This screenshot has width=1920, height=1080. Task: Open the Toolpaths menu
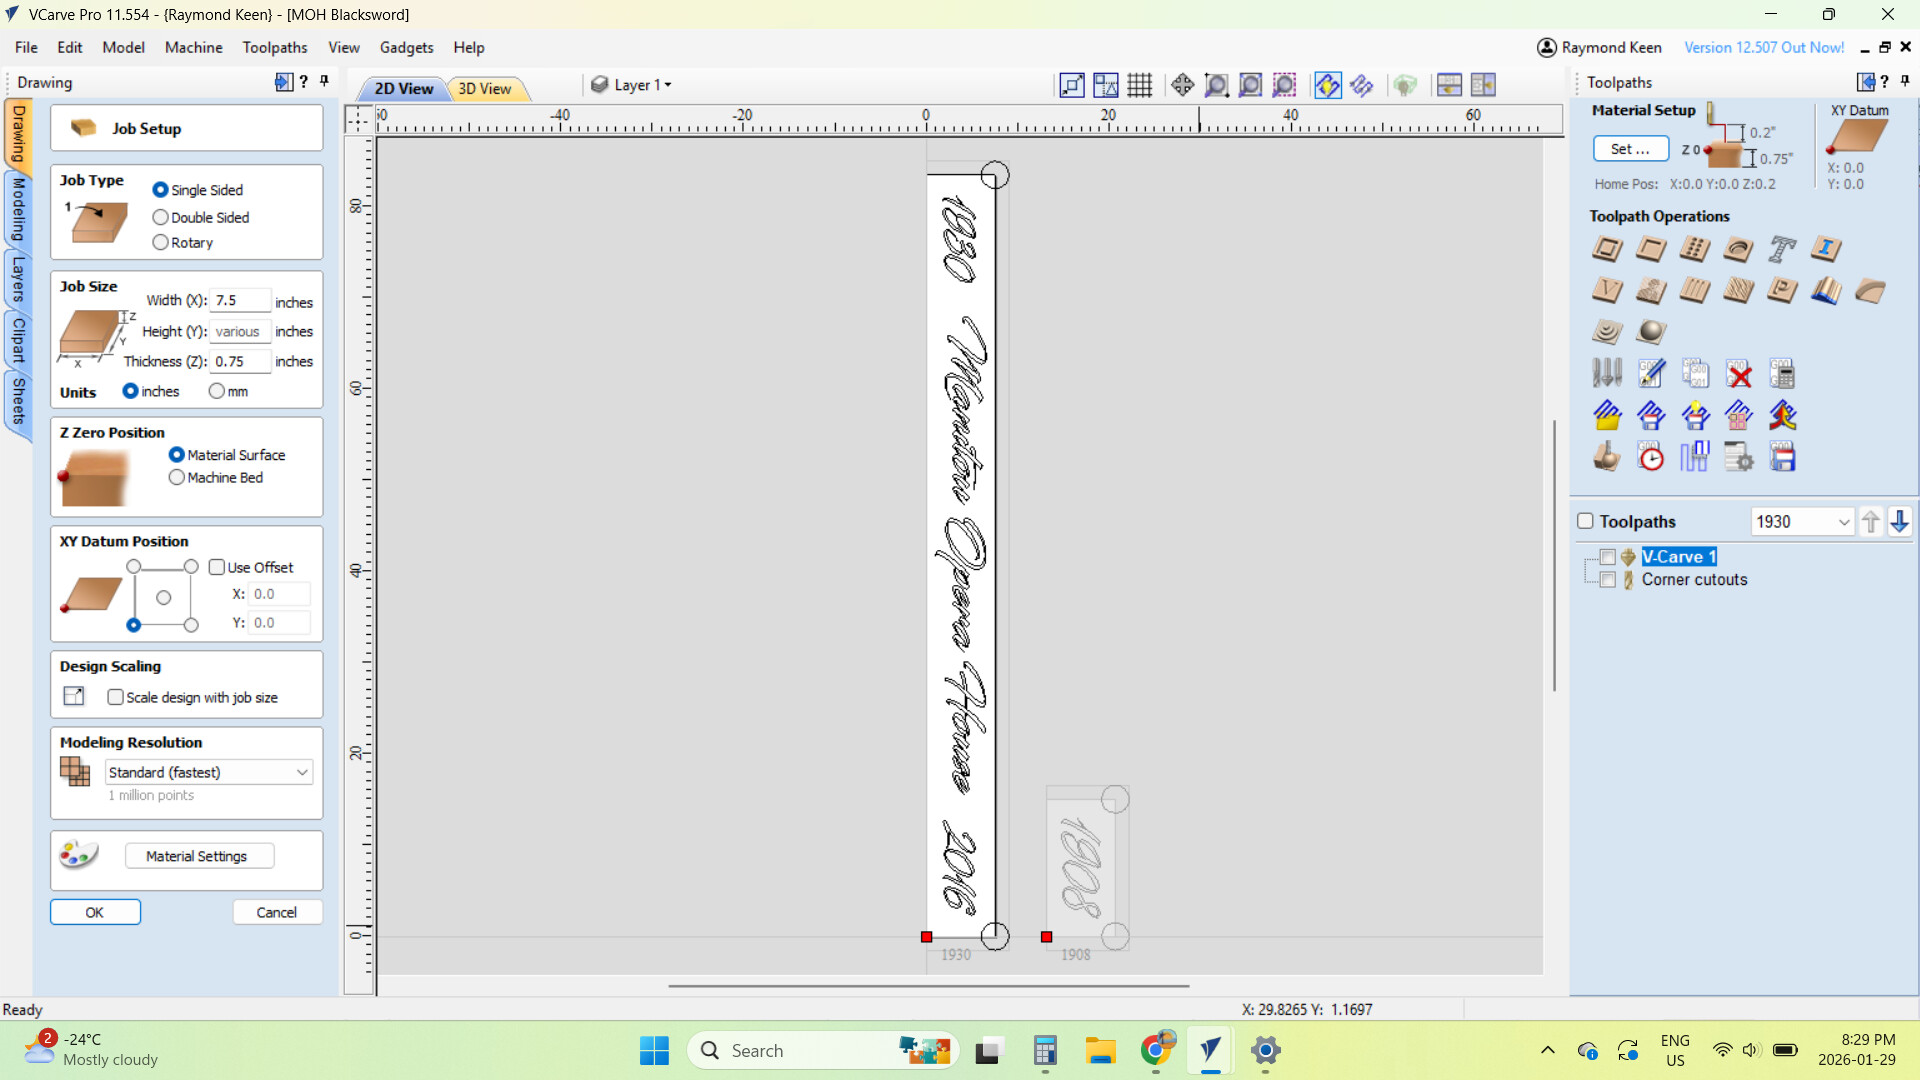pyautogui.click(x=274, y=47)
